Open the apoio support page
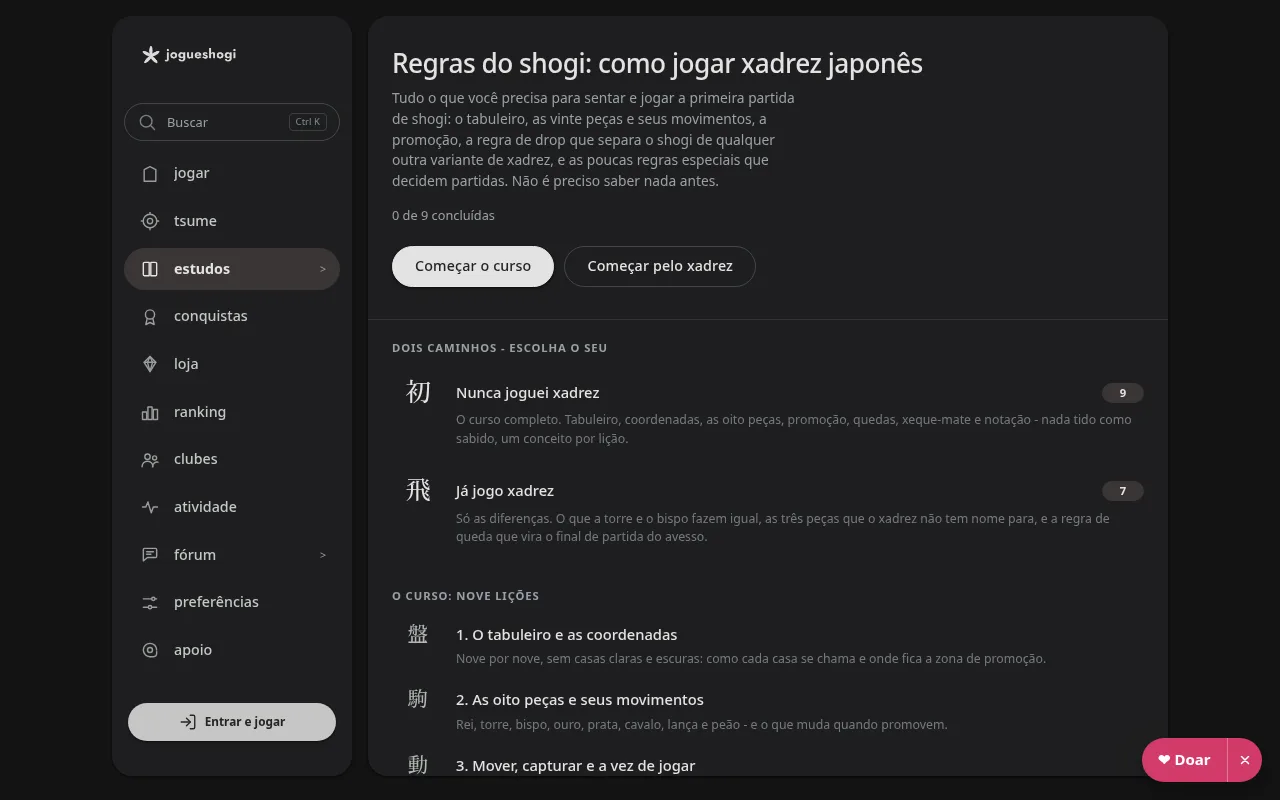Screen dimensions: 1280x800 (x=232, y=650)
